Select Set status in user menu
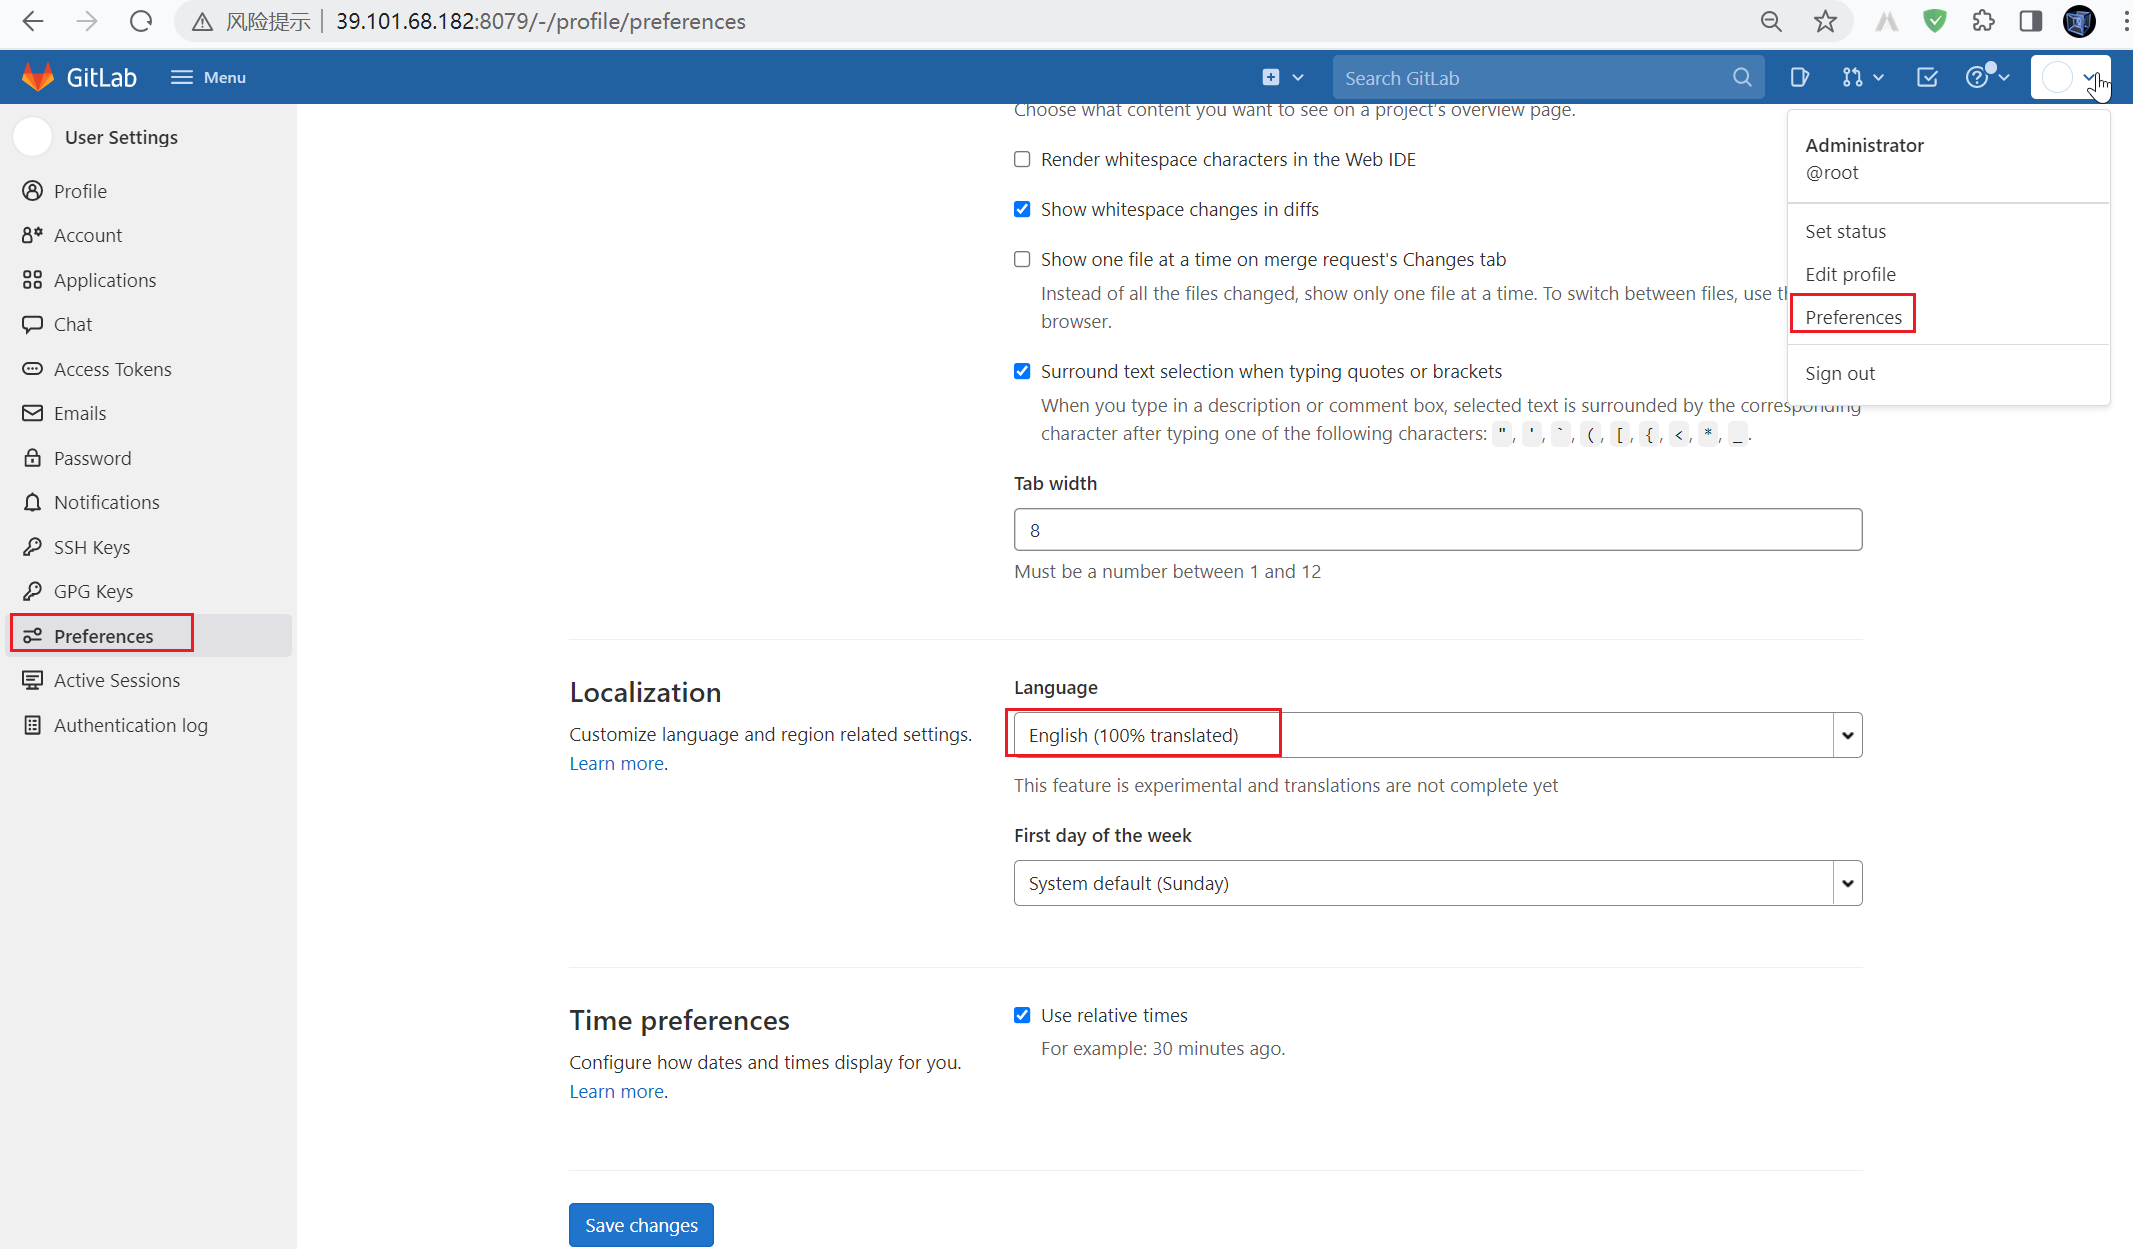Screen dimensions: 2133x1249 (1846, 231)
